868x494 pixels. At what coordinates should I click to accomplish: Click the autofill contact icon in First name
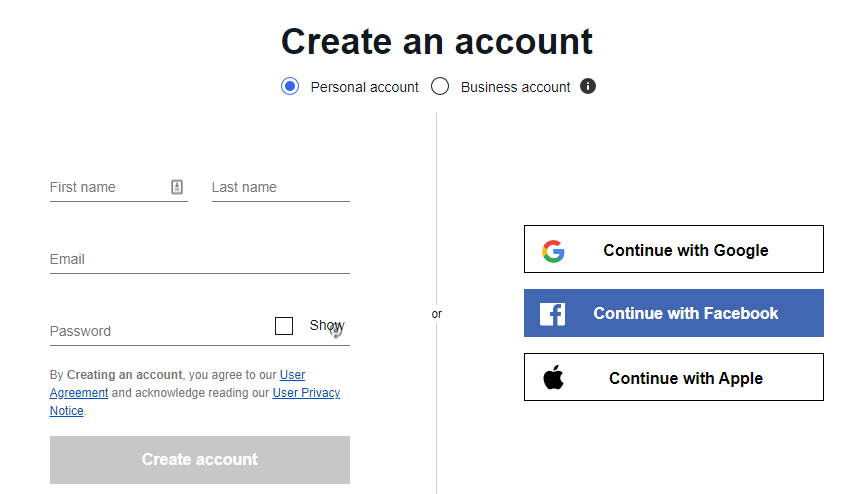click(177, 187)
